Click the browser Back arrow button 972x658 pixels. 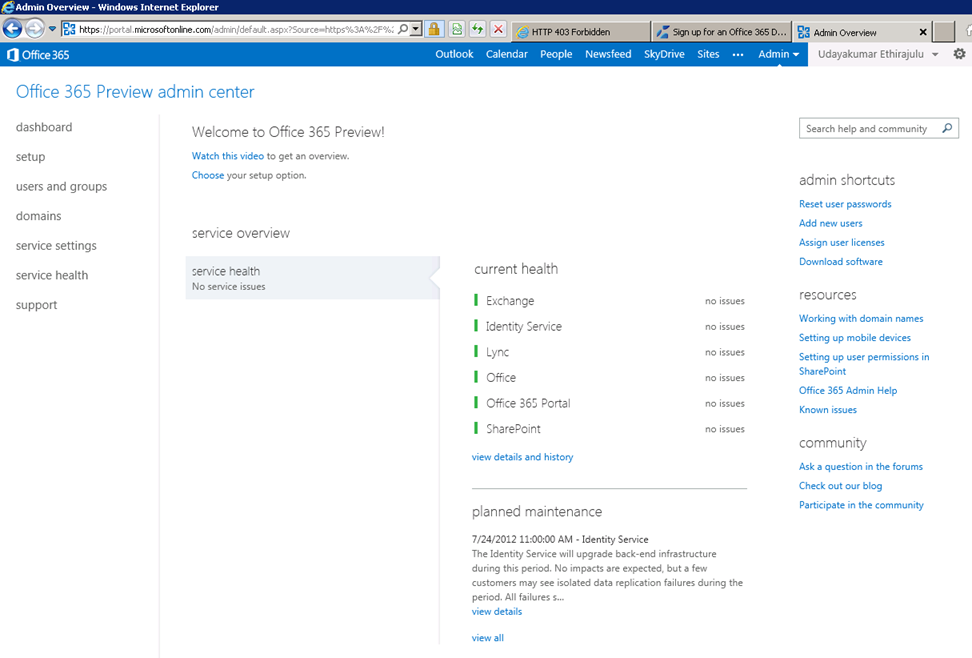(12, 29)
